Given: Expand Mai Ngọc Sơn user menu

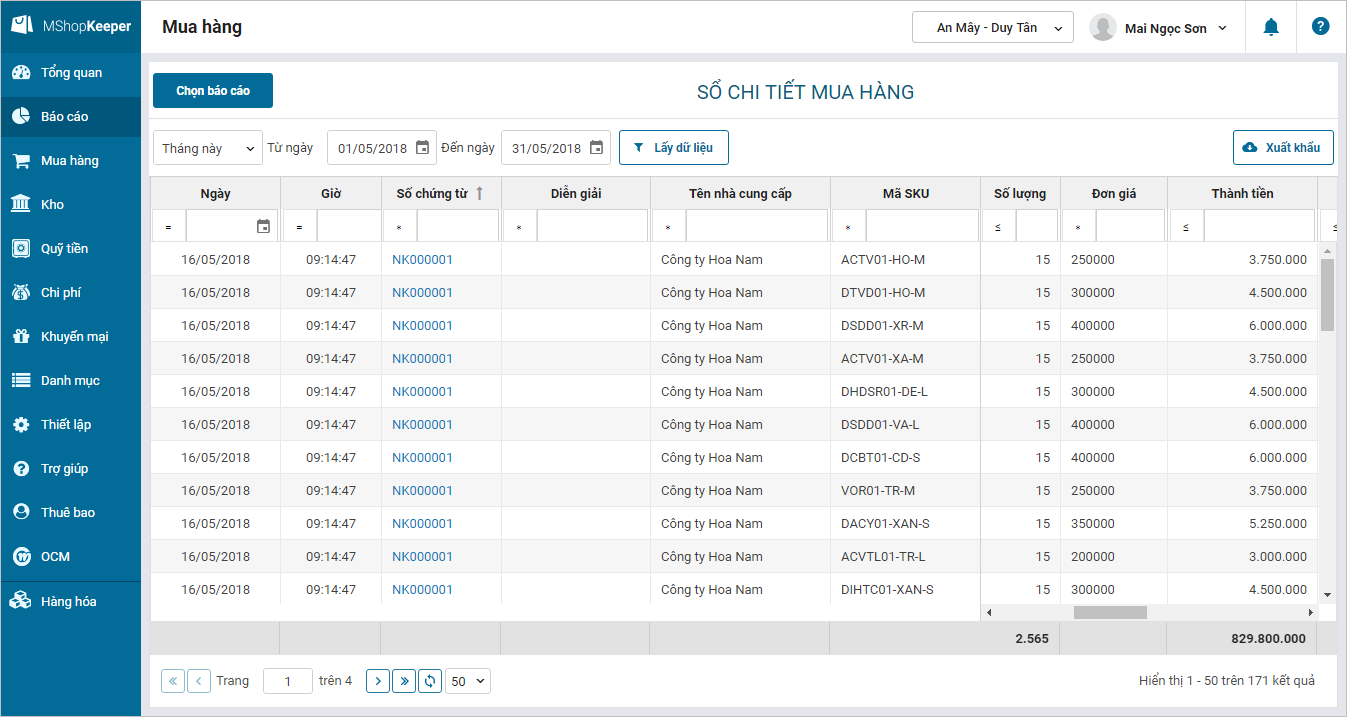Looking at the screenshot, I should point(1160,28).
